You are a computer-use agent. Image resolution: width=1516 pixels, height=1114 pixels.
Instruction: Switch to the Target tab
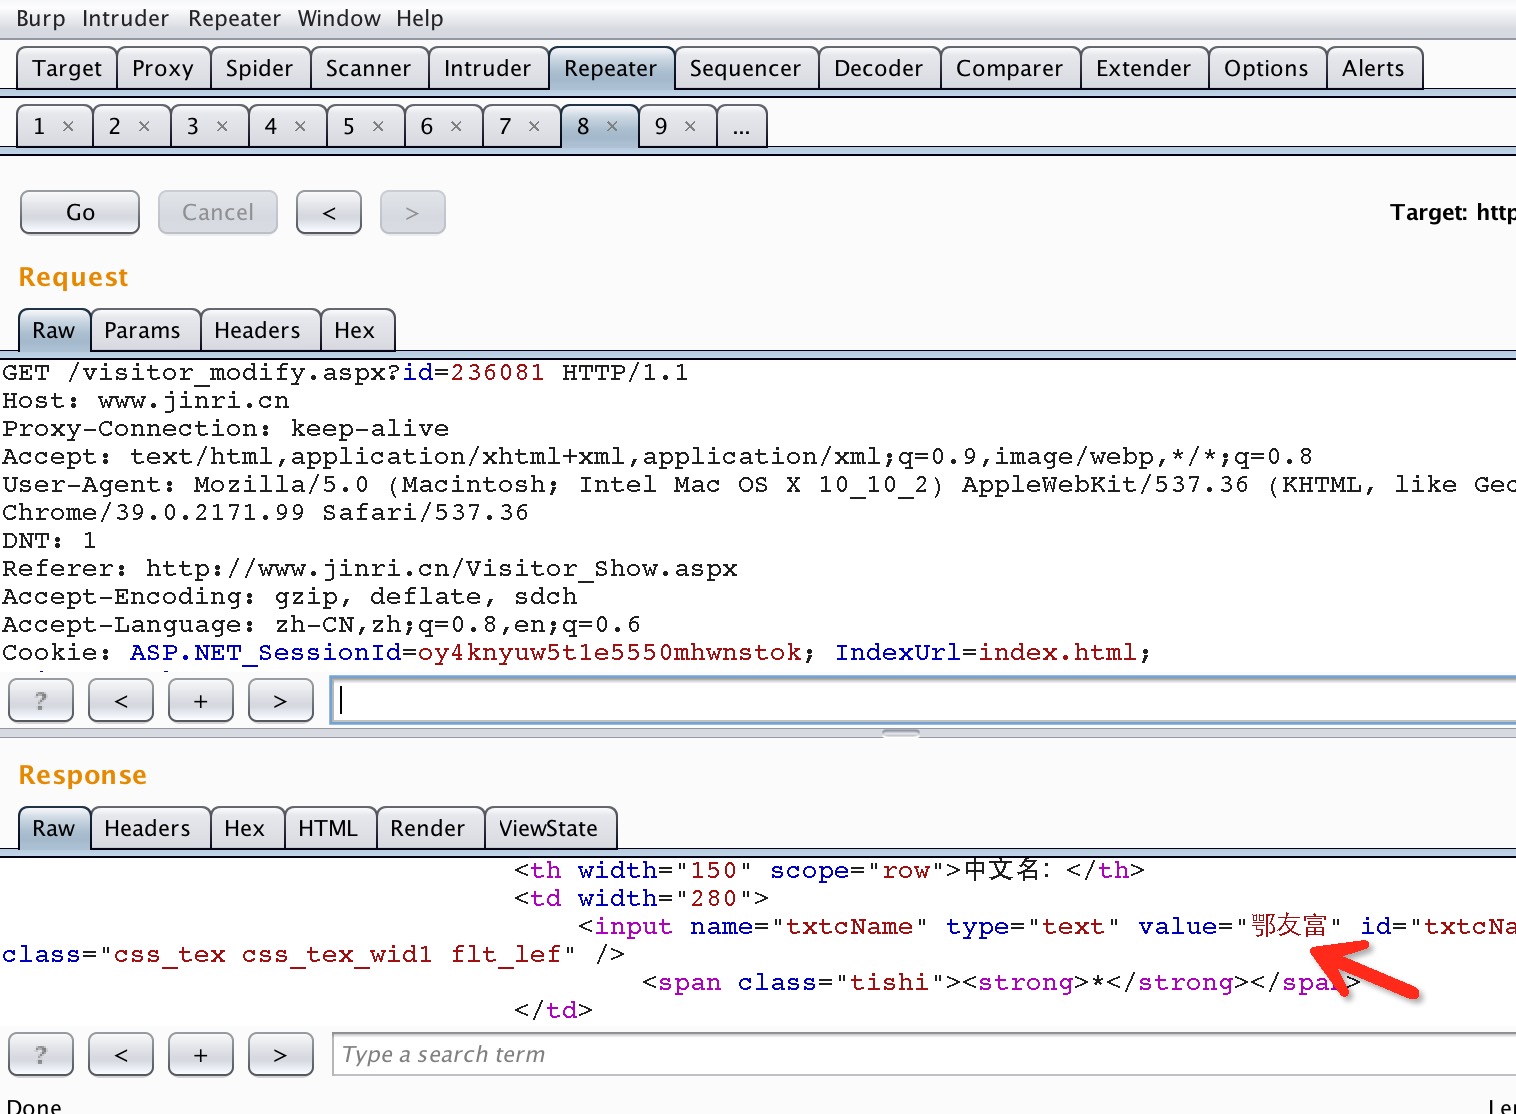click(67, 68)
